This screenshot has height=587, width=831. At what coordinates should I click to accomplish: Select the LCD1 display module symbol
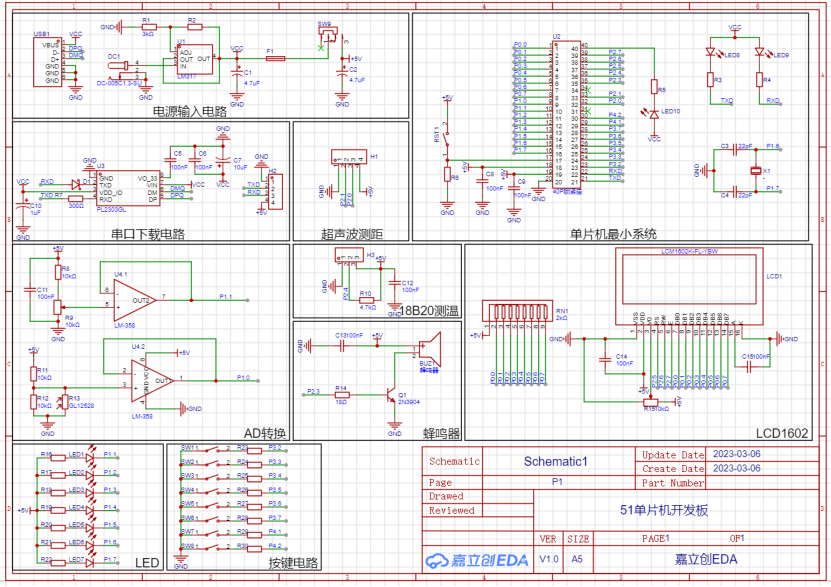coord(690,279)
